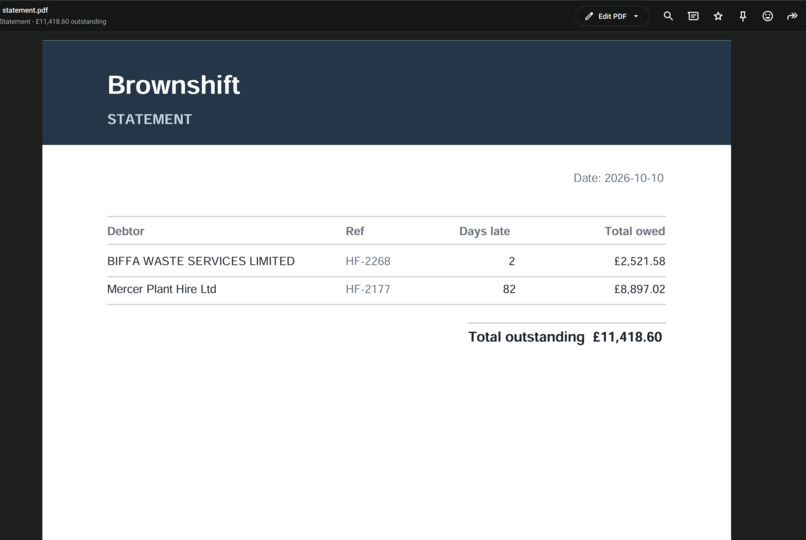The width and height of the screenshot is (806, 540).
Task: Select the reference HF-2177
Action: tap(368, 289)
